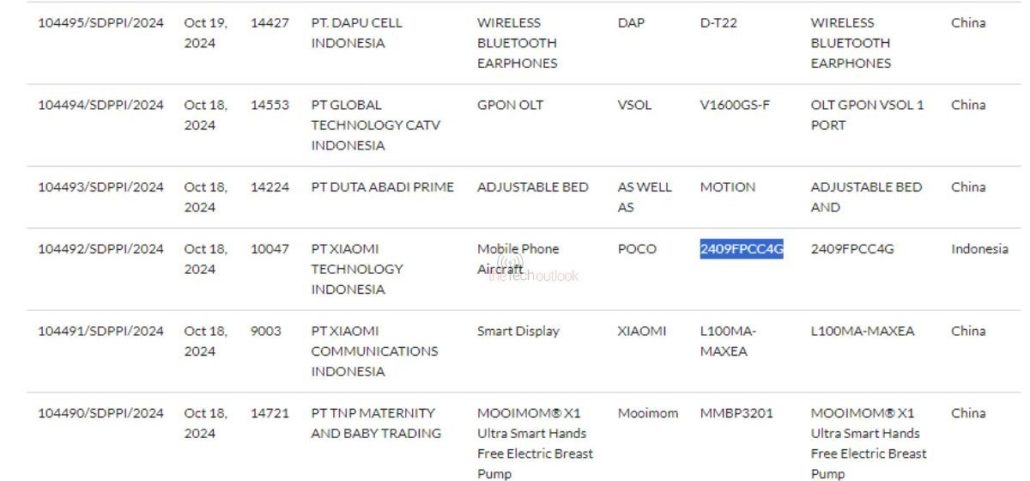Viewport: 1030px width, 481px height.
Task: Click certificate number 104492/SDPPI/2024
Action: point(101,249)
